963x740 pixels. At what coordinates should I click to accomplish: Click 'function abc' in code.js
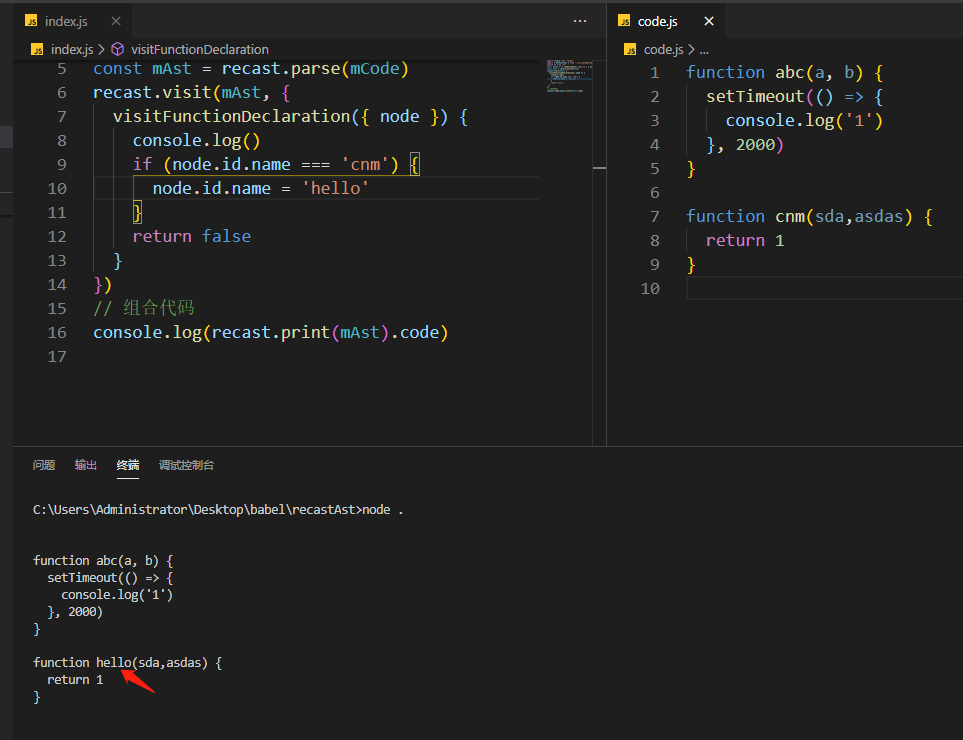(x=745, y=72)
